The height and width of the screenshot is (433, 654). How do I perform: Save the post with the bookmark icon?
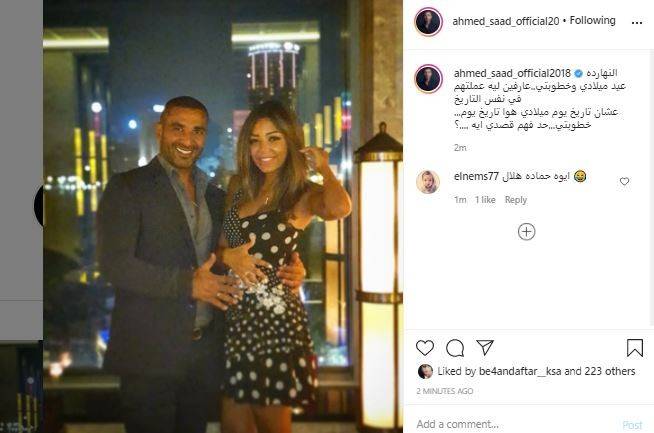pyautogui.click(x=635, y=347)
